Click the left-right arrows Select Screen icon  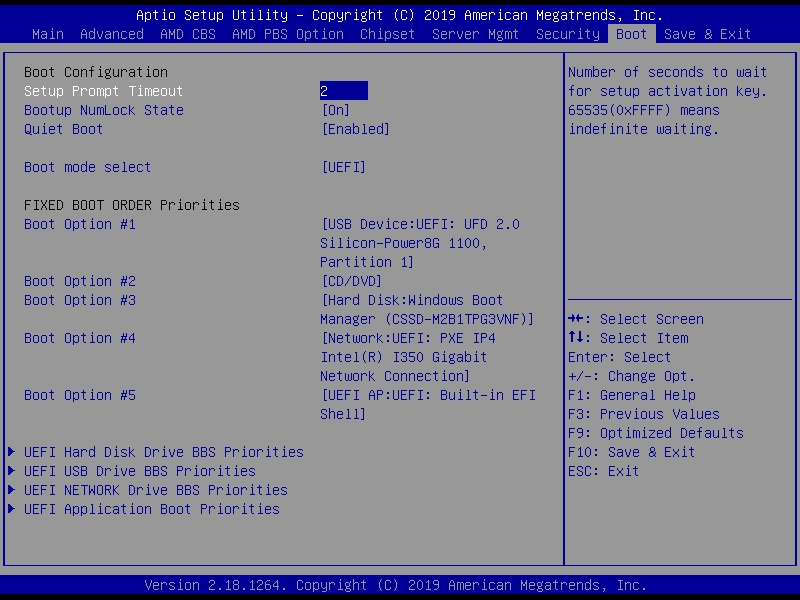(576, 319)
